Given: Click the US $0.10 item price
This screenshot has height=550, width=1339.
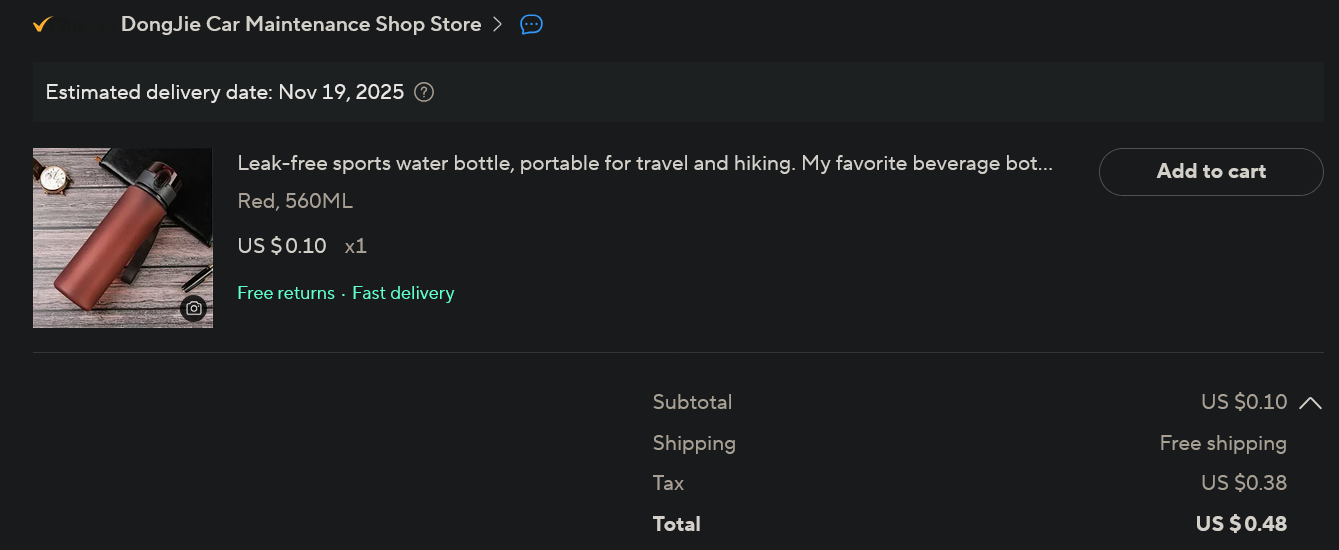Looking at the screenshot, I should pos(282,246).
